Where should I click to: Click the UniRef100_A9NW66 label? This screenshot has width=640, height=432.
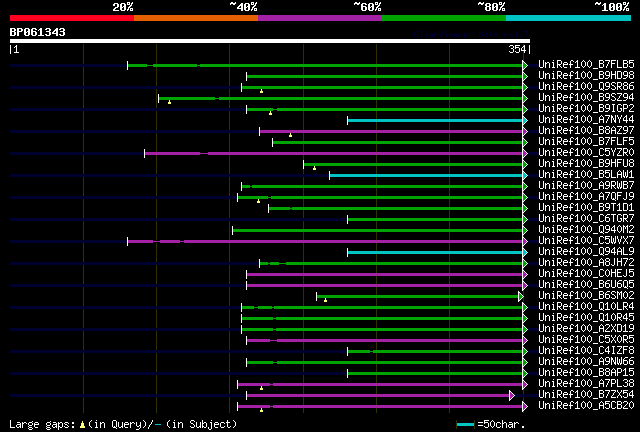[x=586, y=362]
